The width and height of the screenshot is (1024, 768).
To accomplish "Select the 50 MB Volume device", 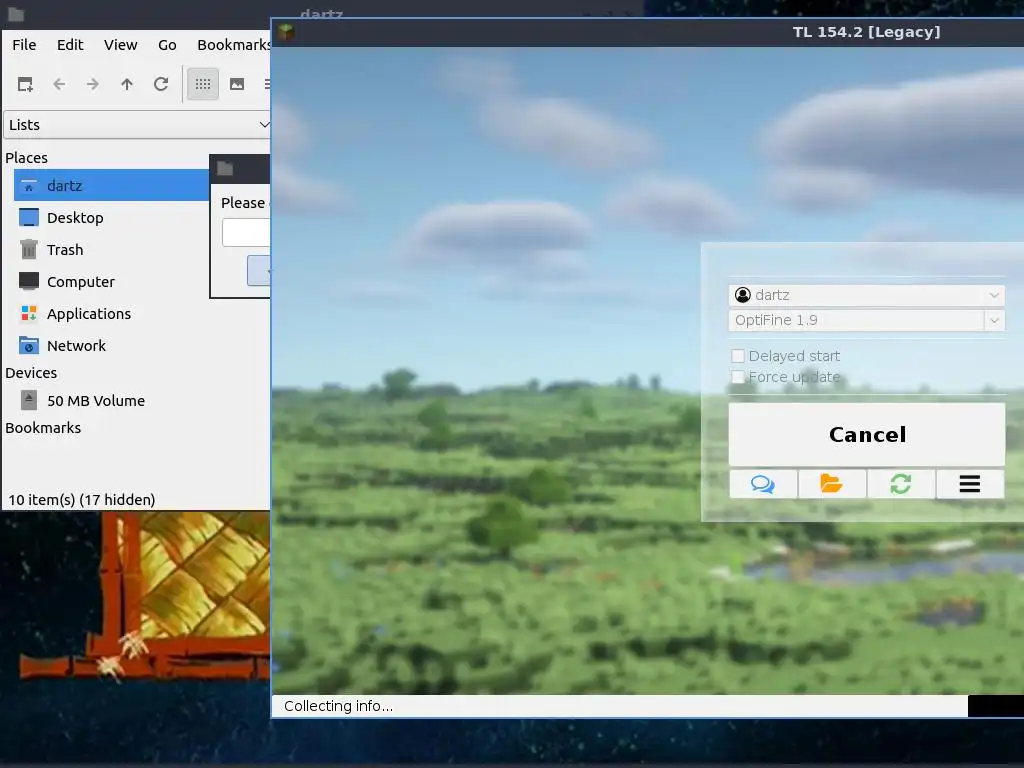I will coord(95,400).
